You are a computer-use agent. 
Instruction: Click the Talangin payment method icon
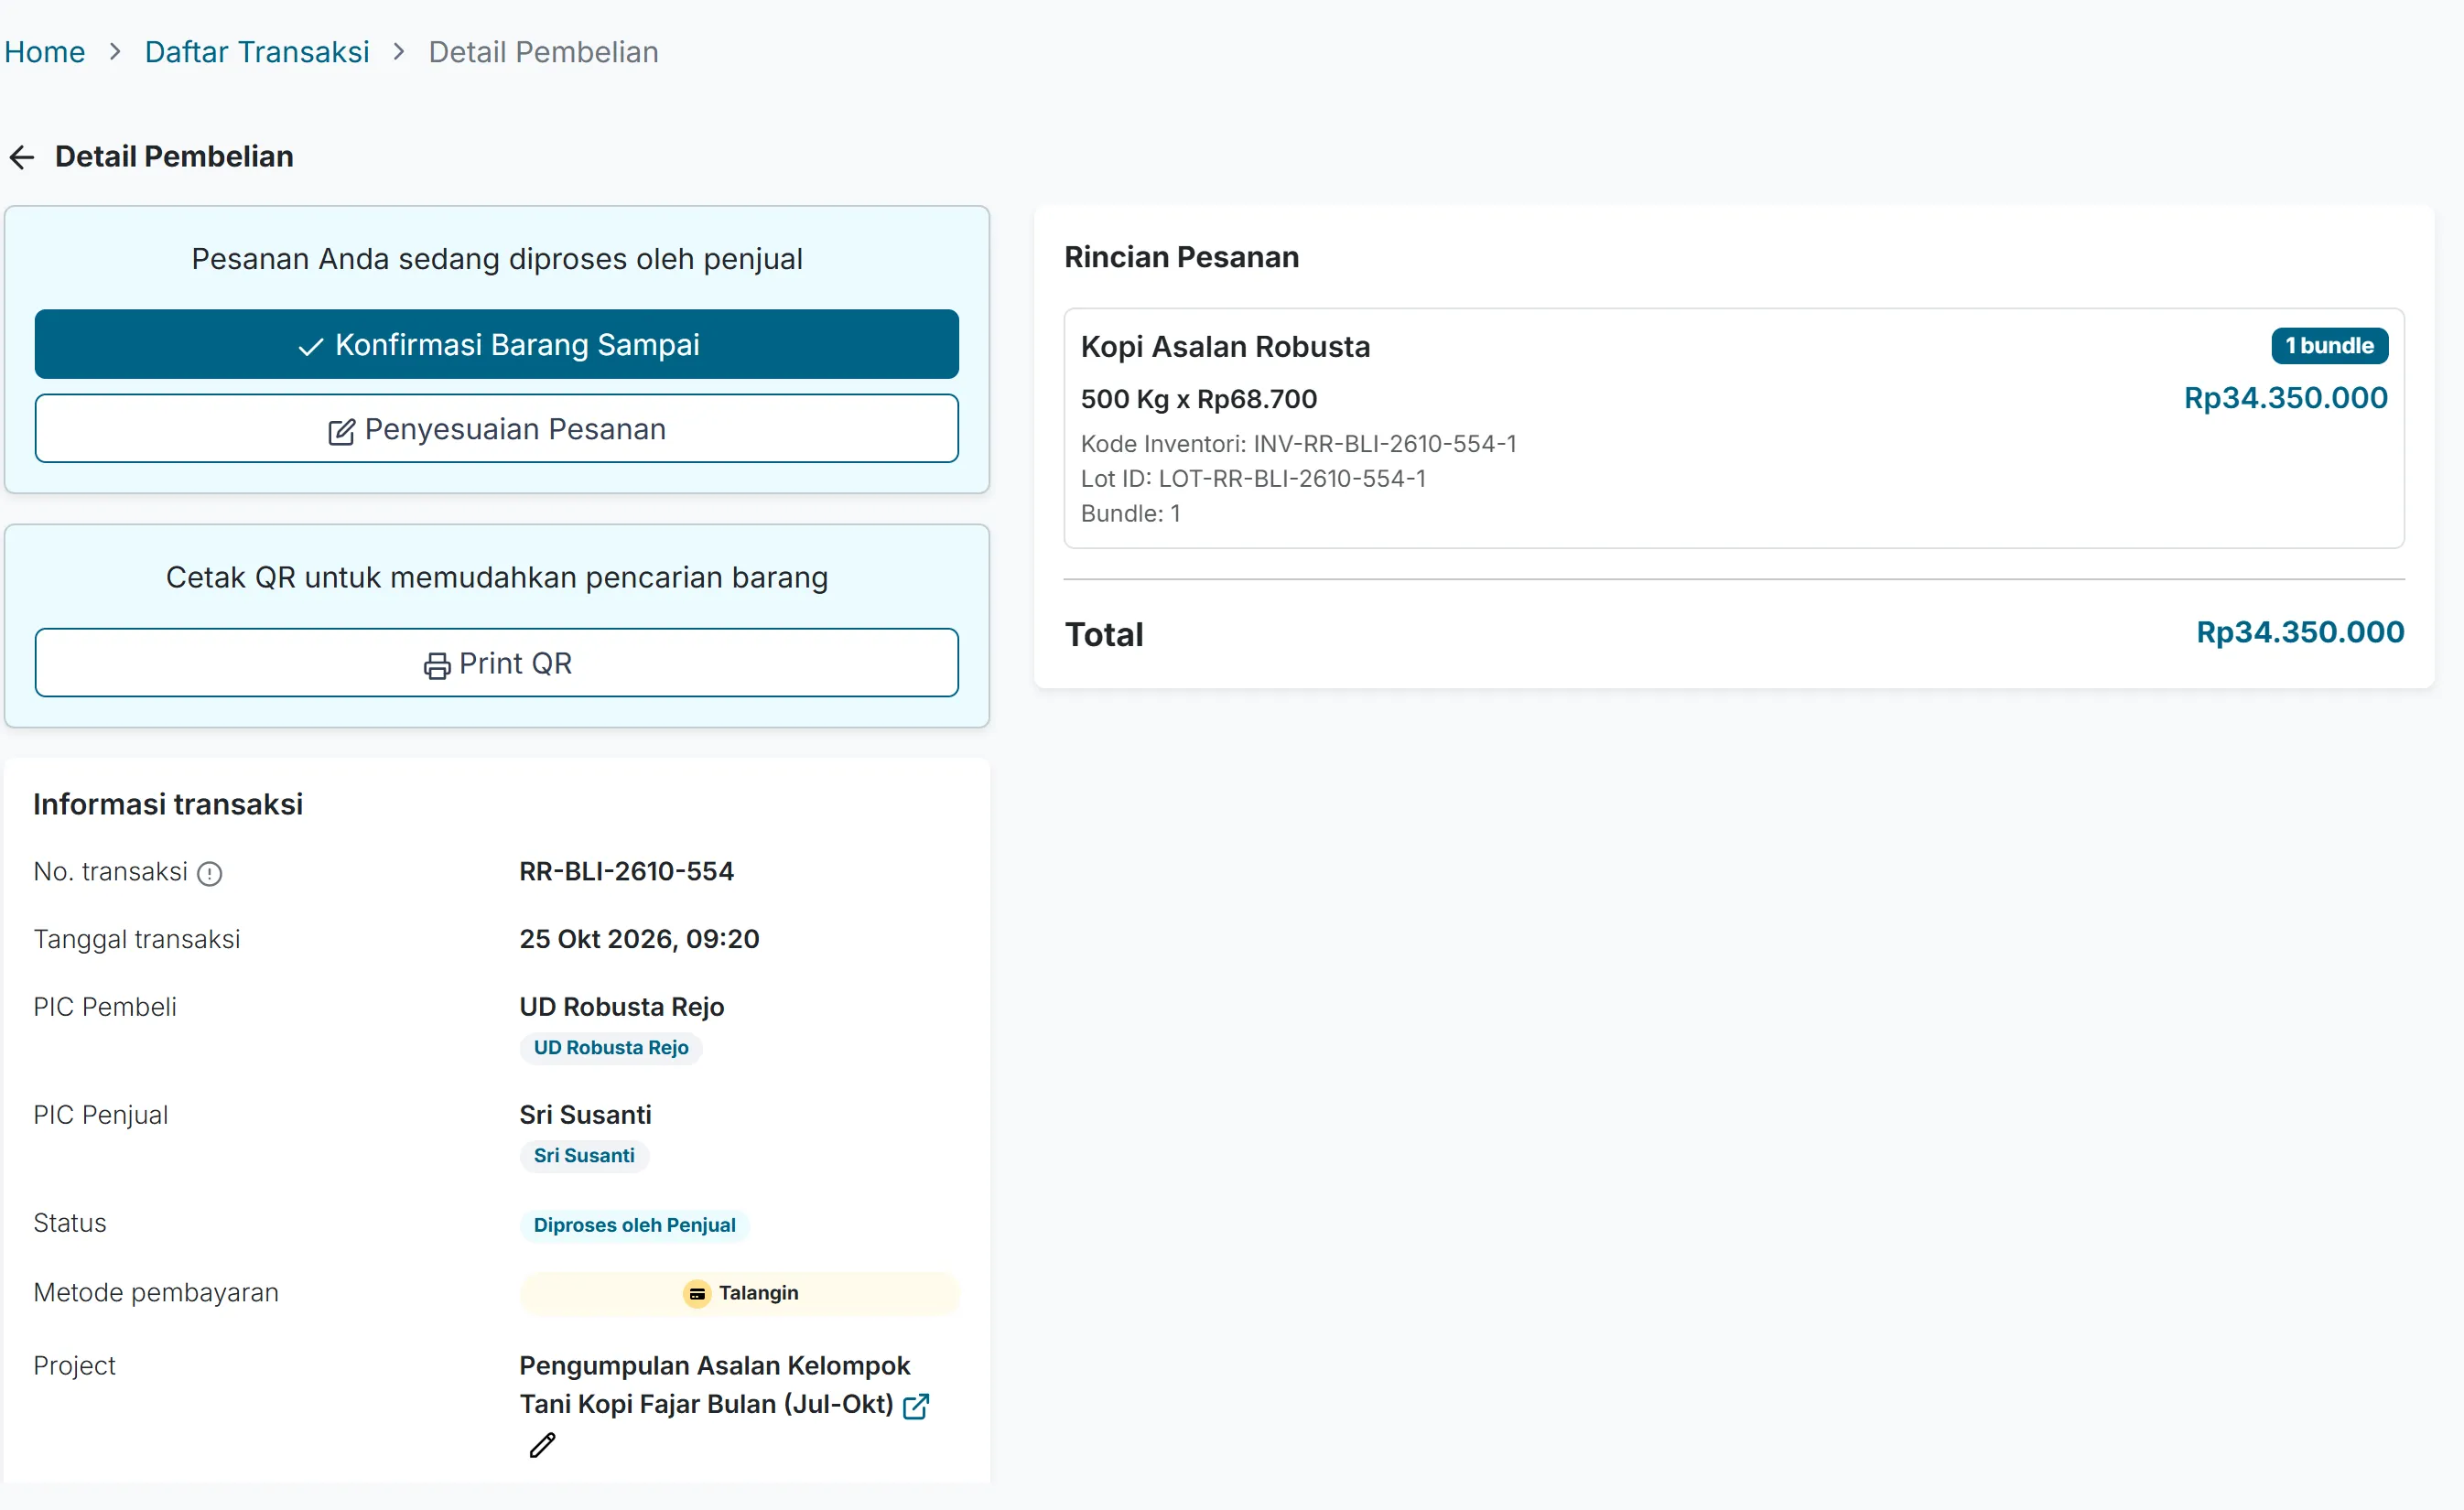pyautogui.click(x=697, y=1294)
